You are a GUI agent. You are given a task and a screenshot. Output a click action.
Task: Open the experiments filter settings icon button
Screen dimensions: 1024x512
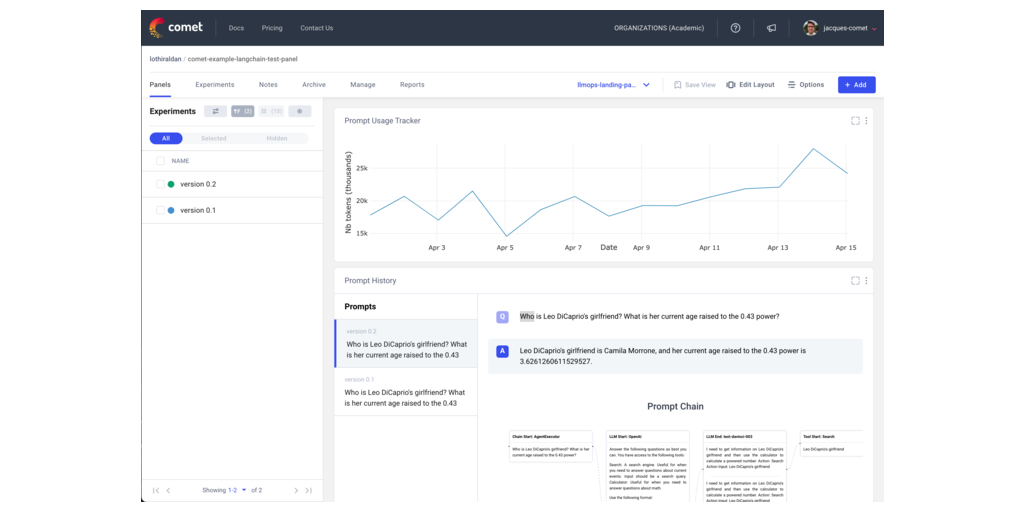216,111
